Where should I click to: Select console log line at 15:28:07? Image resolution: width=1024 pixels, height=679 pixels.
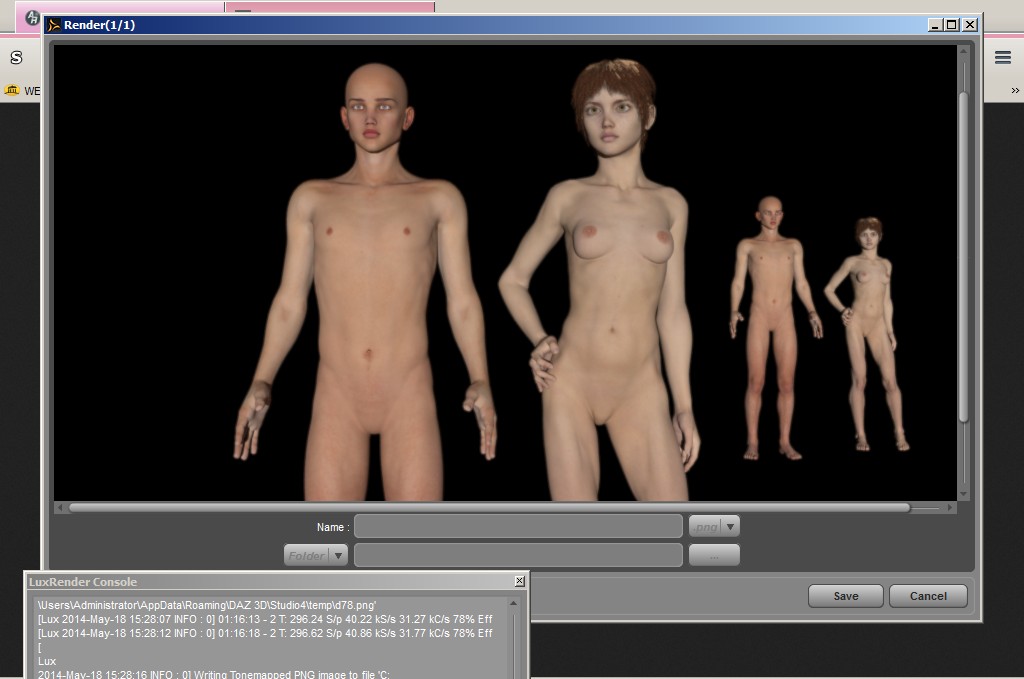[265, 619]
